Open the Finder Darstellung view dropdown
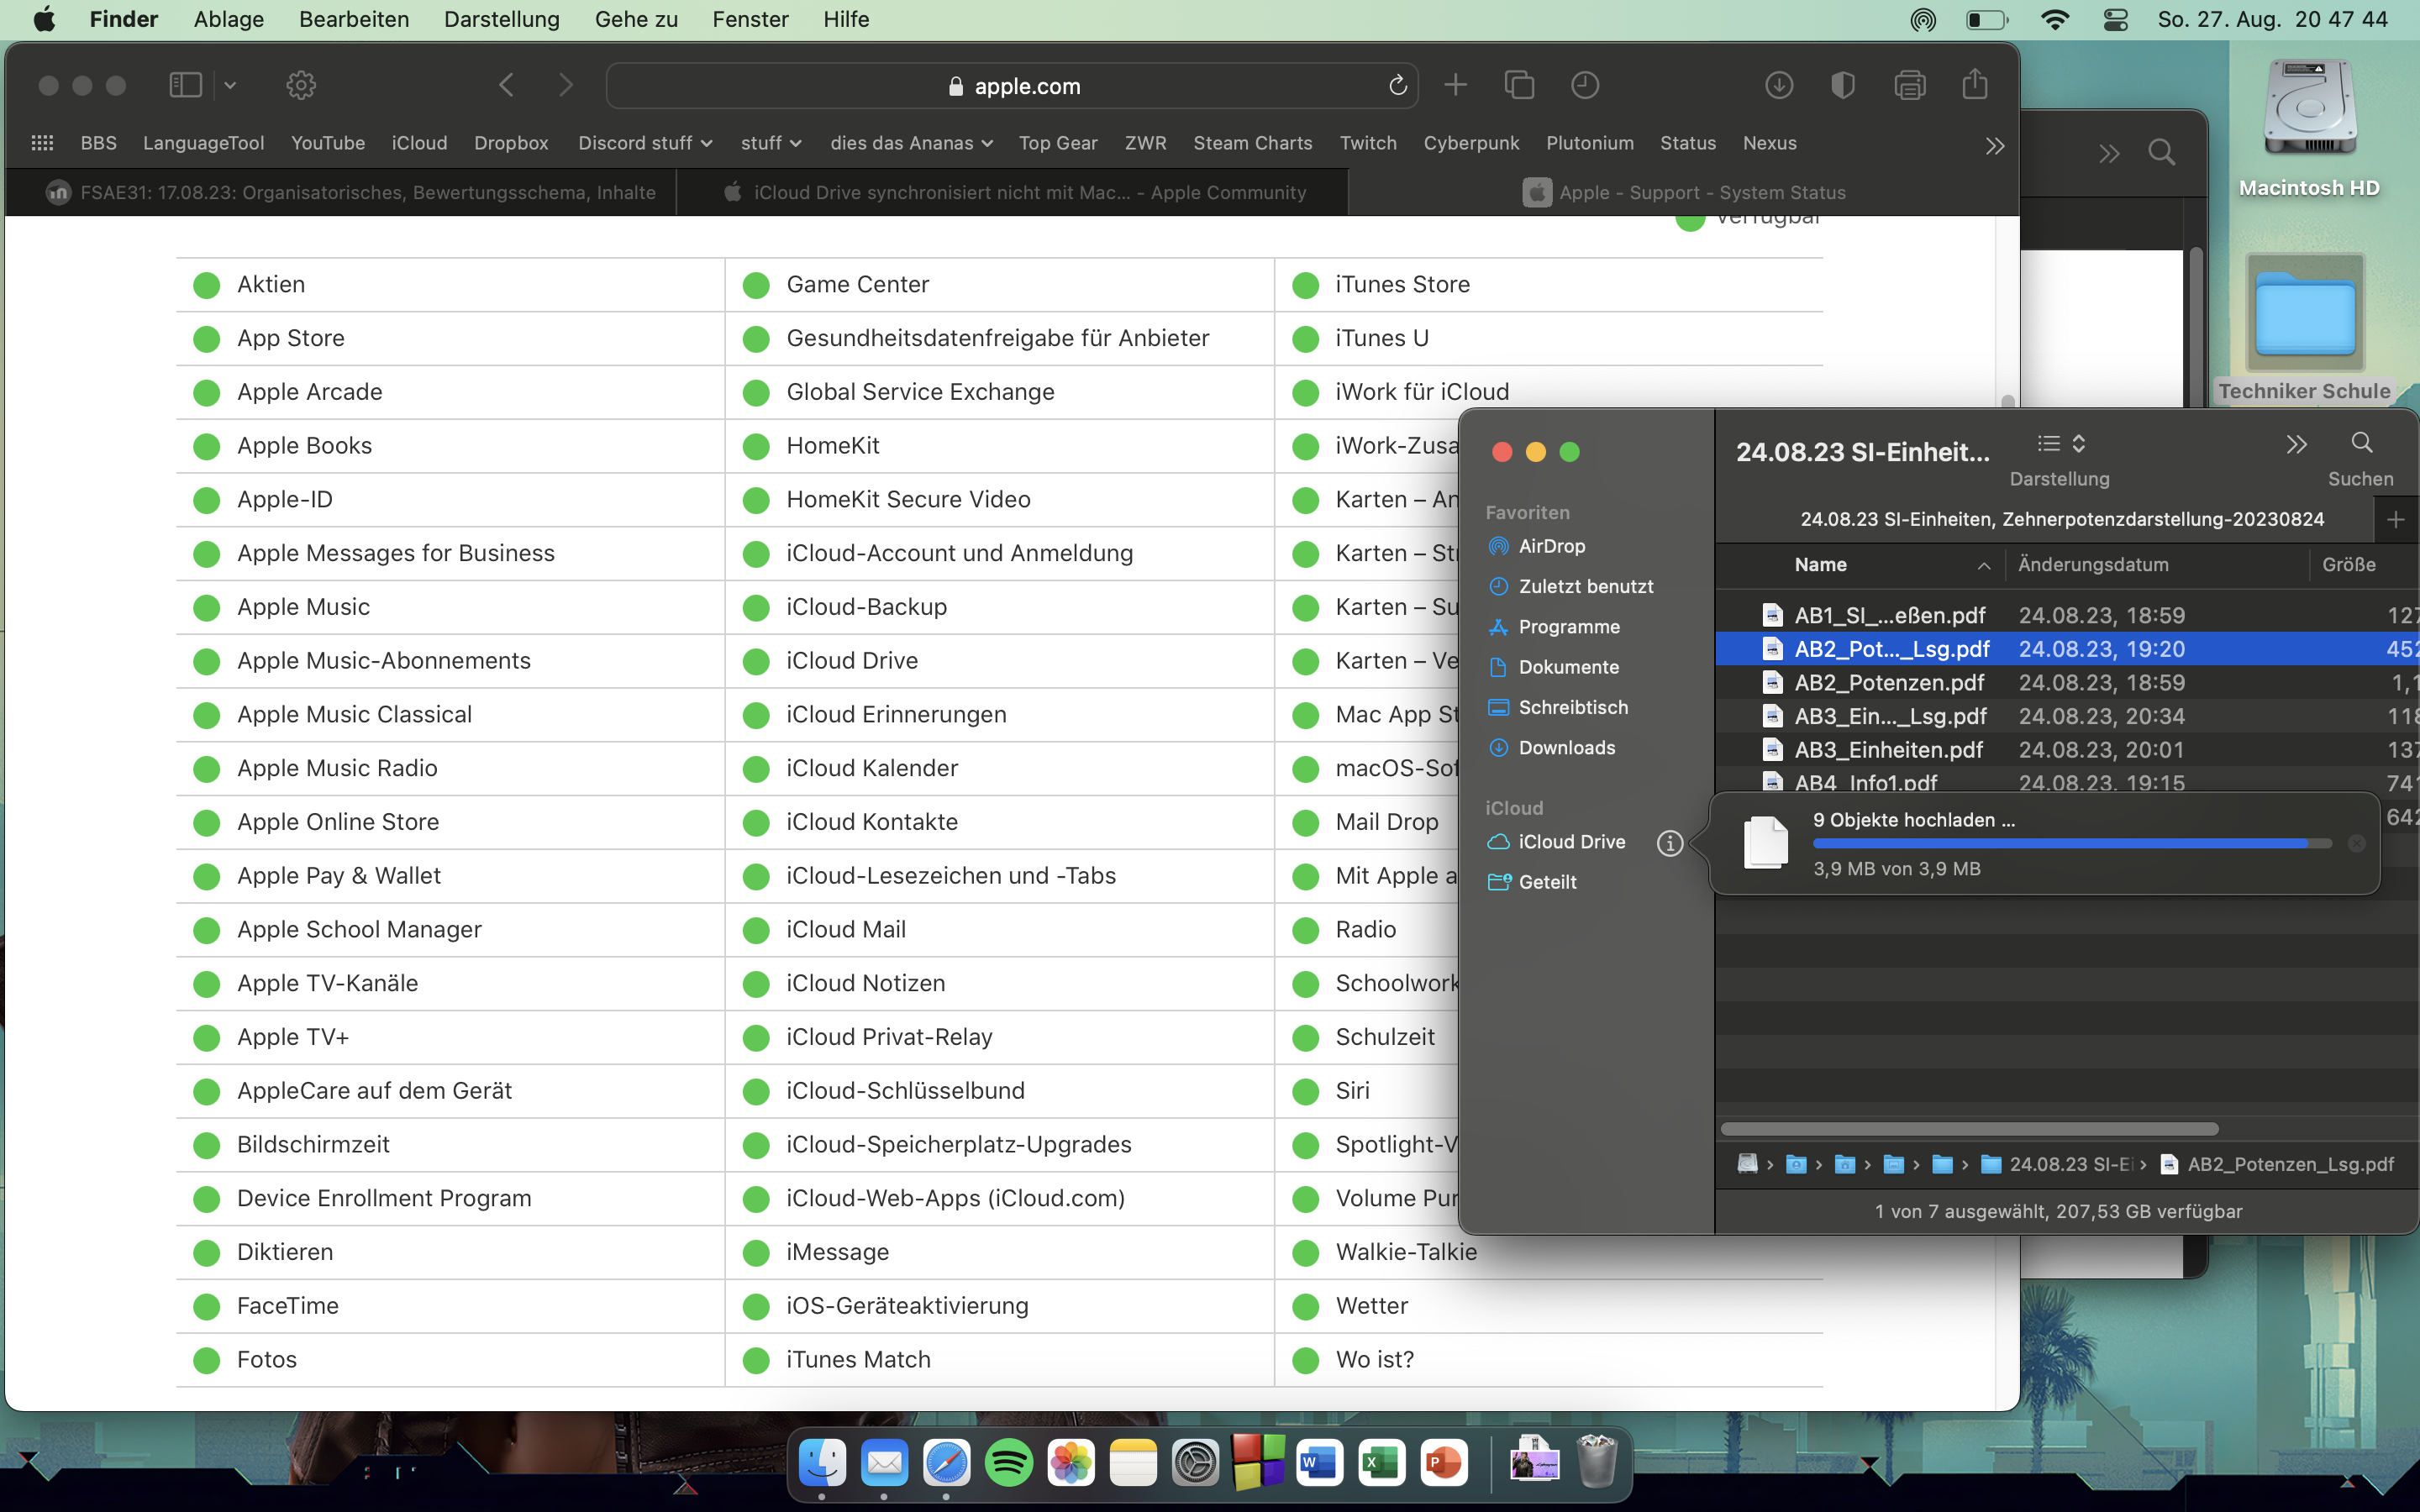2420x1512 pixels. 2060,444
